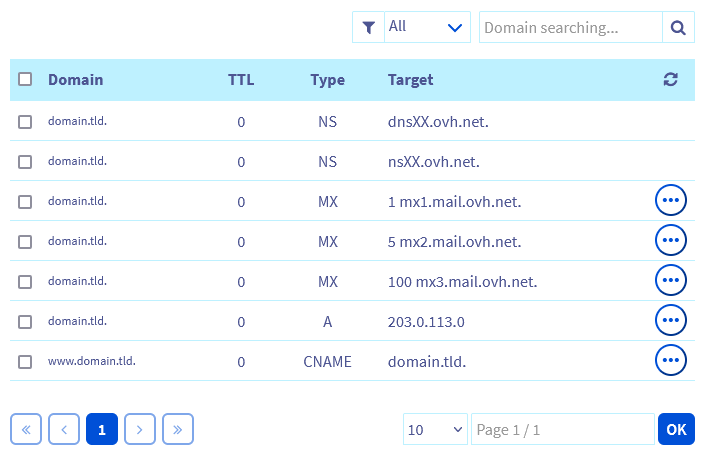The image size is (705, 452).
Task: Click the filter funnel icon
Action: click(368, 28)
